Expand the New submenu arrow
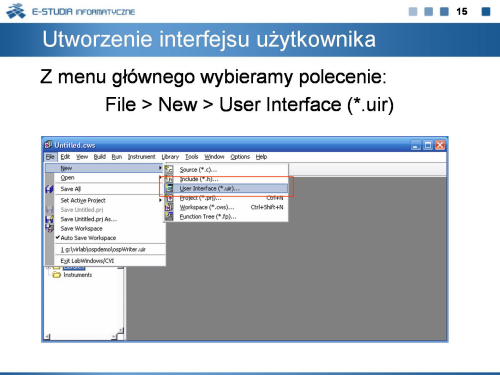 coord(160,168)
